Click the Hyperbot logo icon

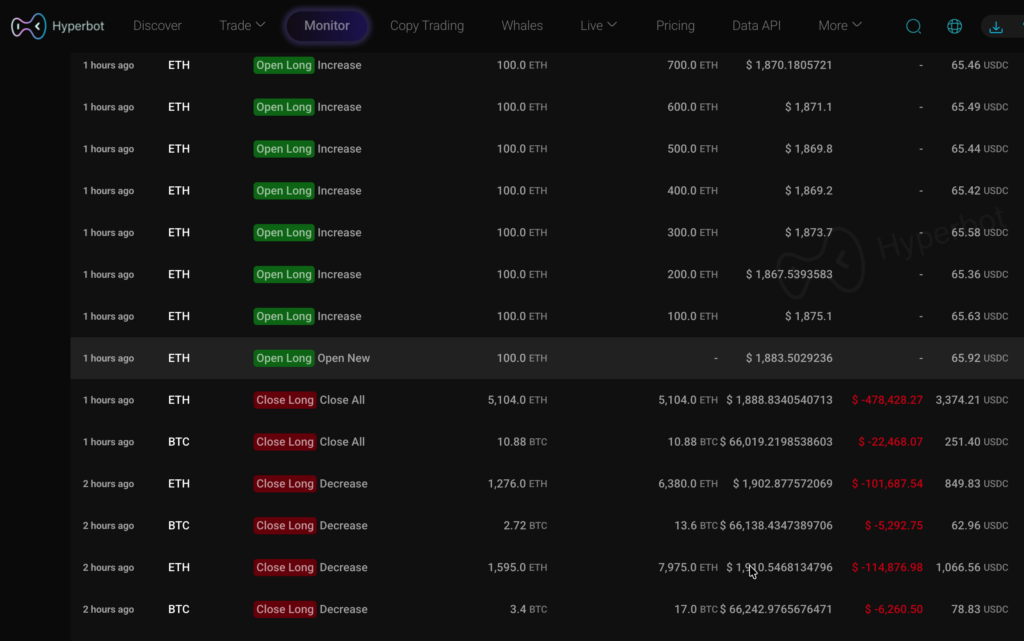point(27,26)
